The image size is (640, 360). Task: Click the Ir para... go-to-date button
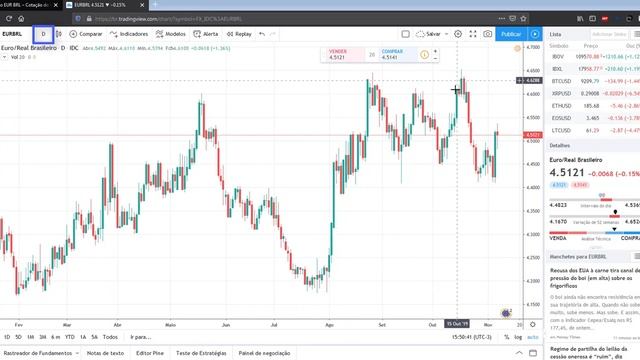(x=140, y=337)
